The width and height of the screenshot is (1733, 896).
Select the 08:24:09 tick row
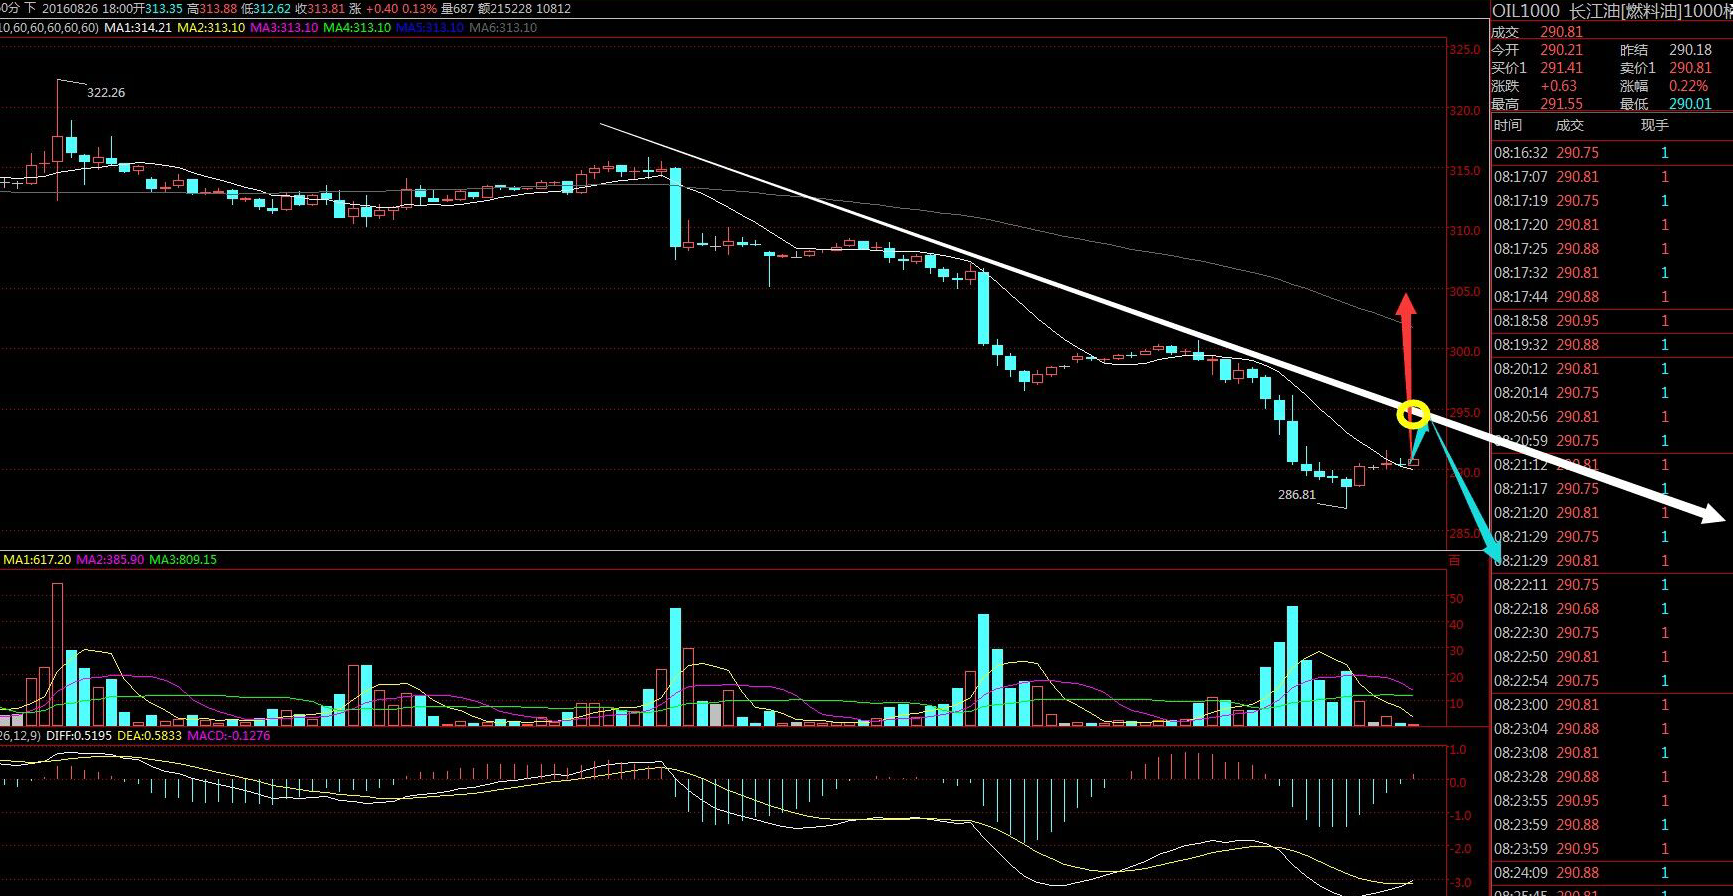1611,873
